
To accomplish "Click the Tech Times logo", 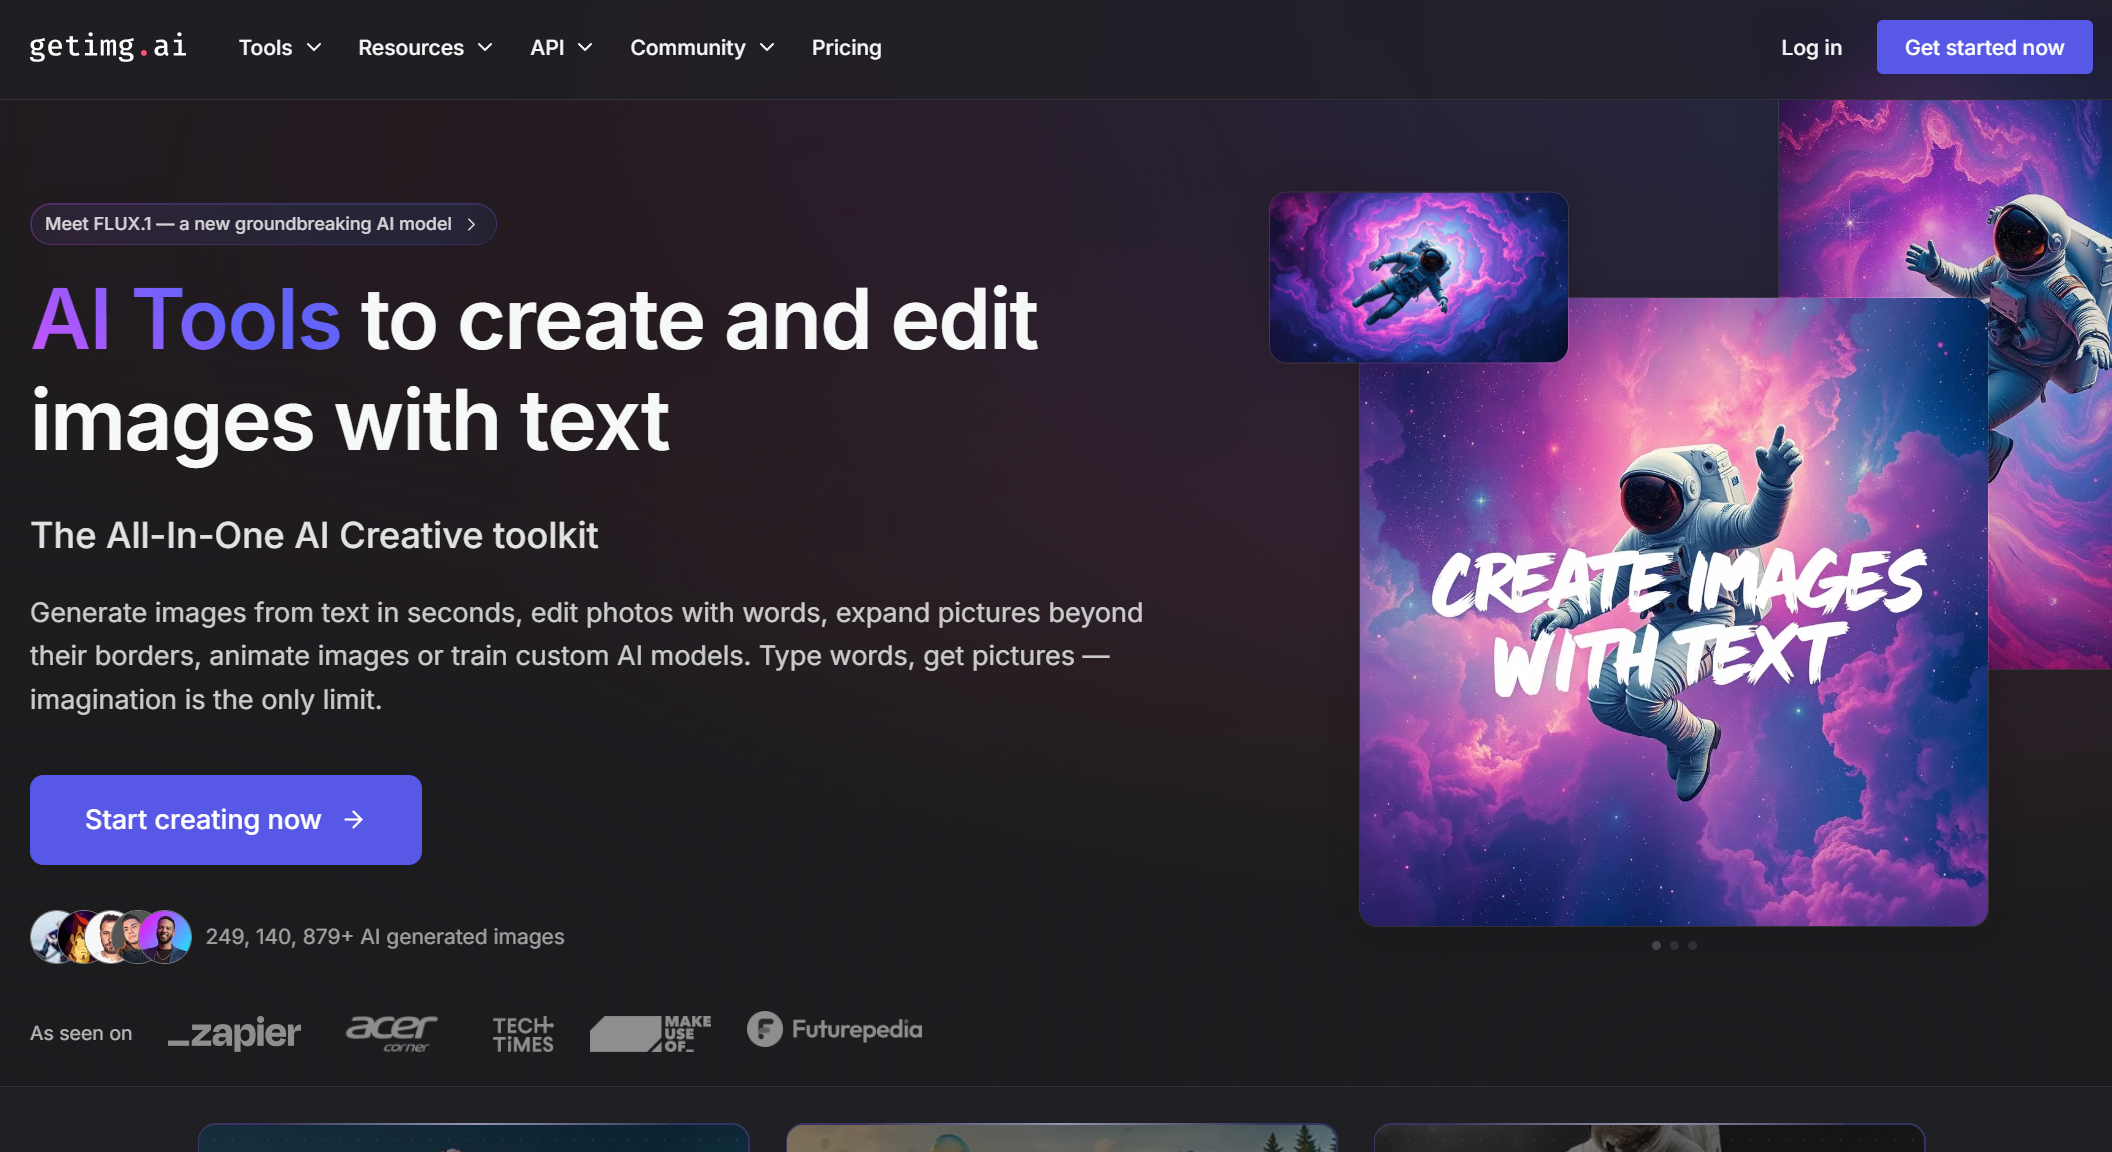I will coord(523,1034).
